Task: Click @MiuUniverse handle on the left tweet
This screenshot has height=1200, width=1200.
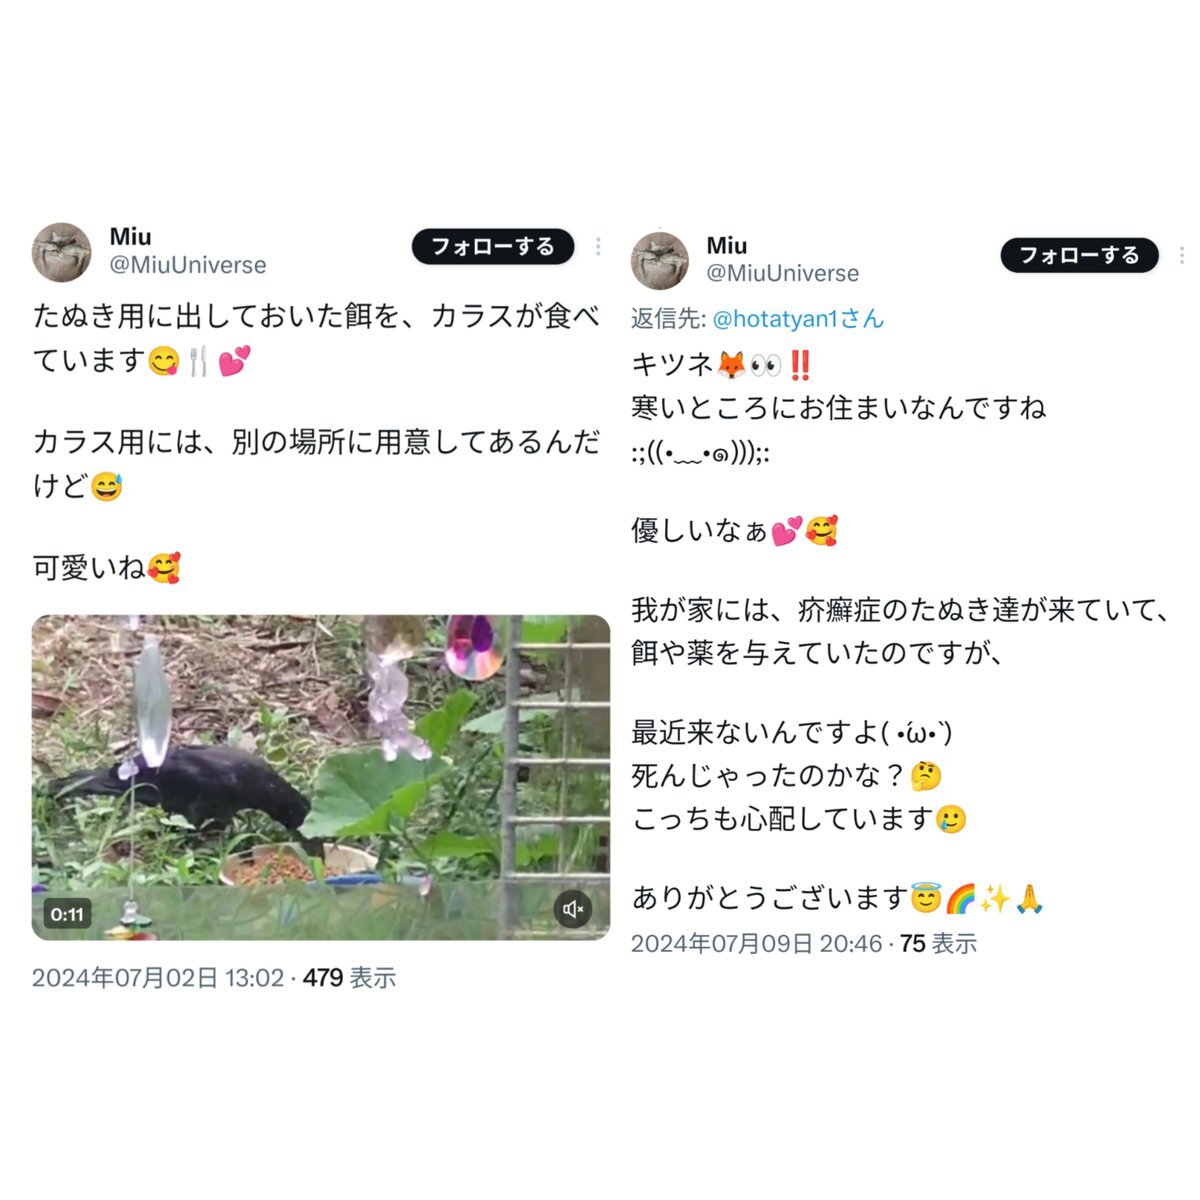Action: (x=188, y=265)
